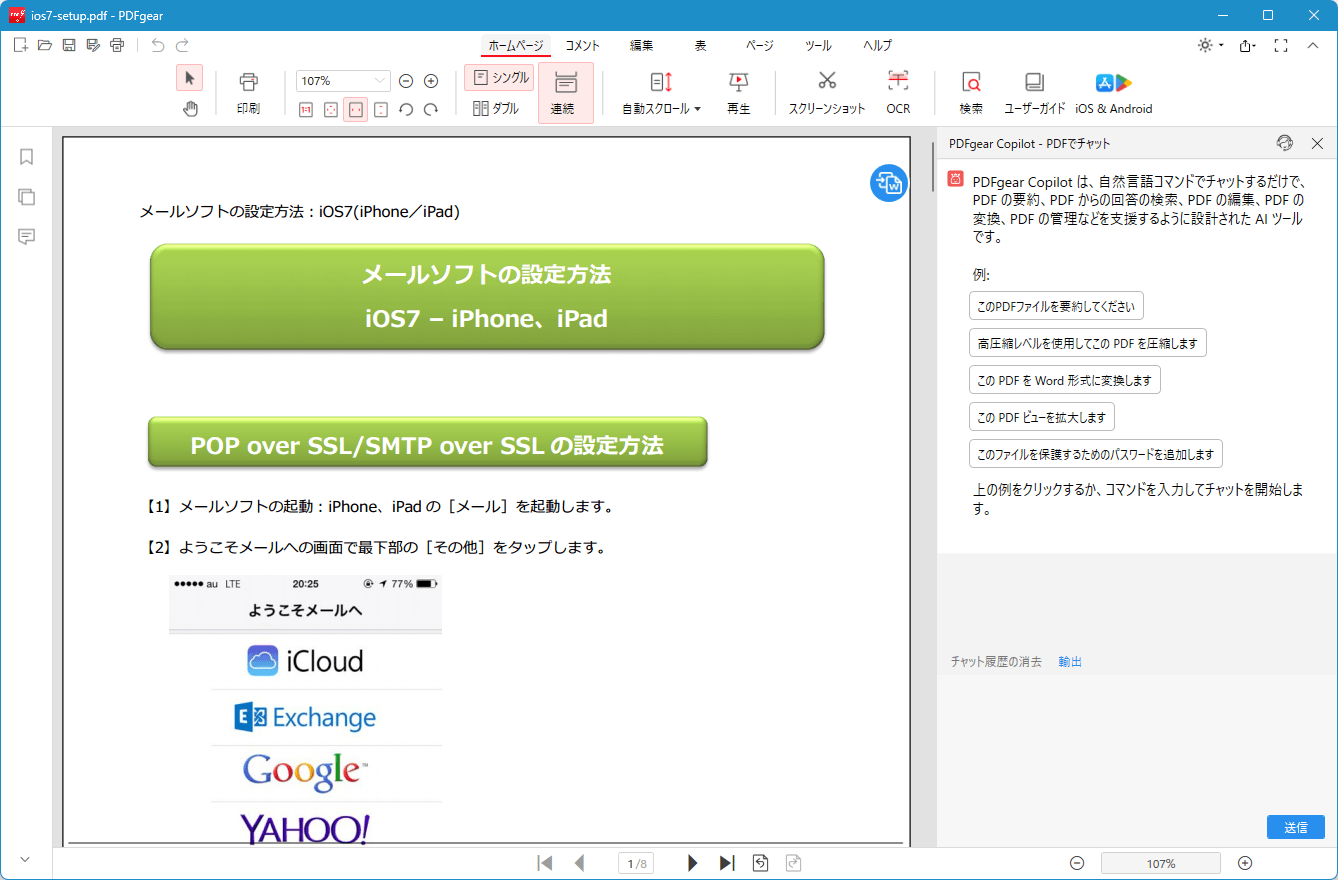The image size is (1338, 880).
Task: Save the document with the floppy disk icon
Action: [69, 45]
